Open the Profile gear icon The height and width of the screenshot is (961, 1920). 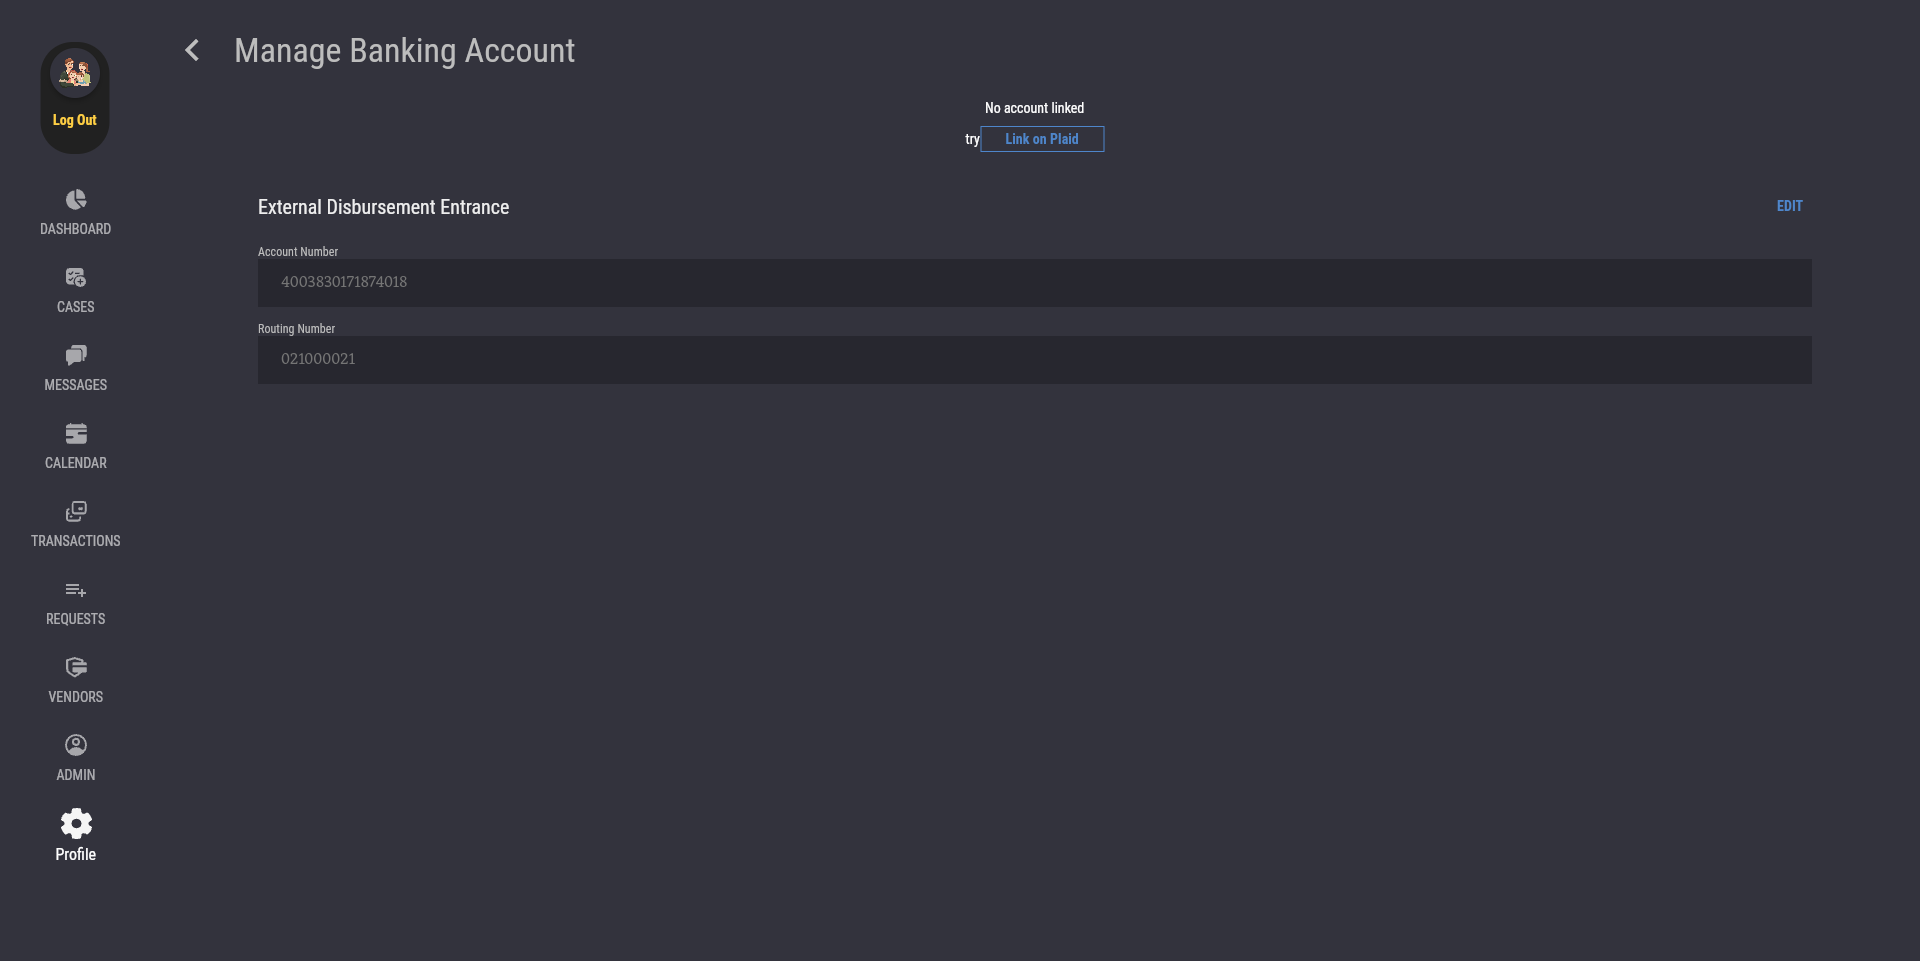(76, 824)
